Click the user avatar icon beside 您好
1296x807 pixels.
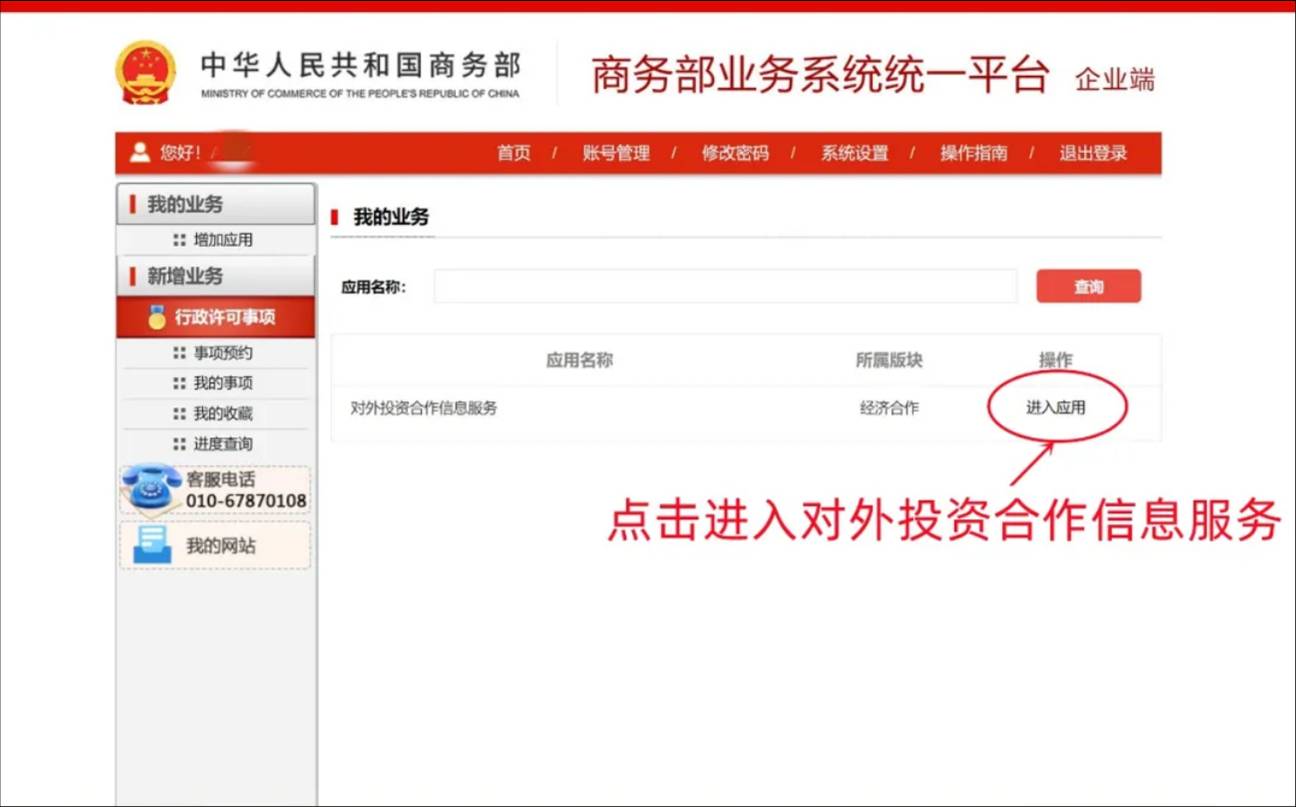pyautogui.click(x=140, y=152)
